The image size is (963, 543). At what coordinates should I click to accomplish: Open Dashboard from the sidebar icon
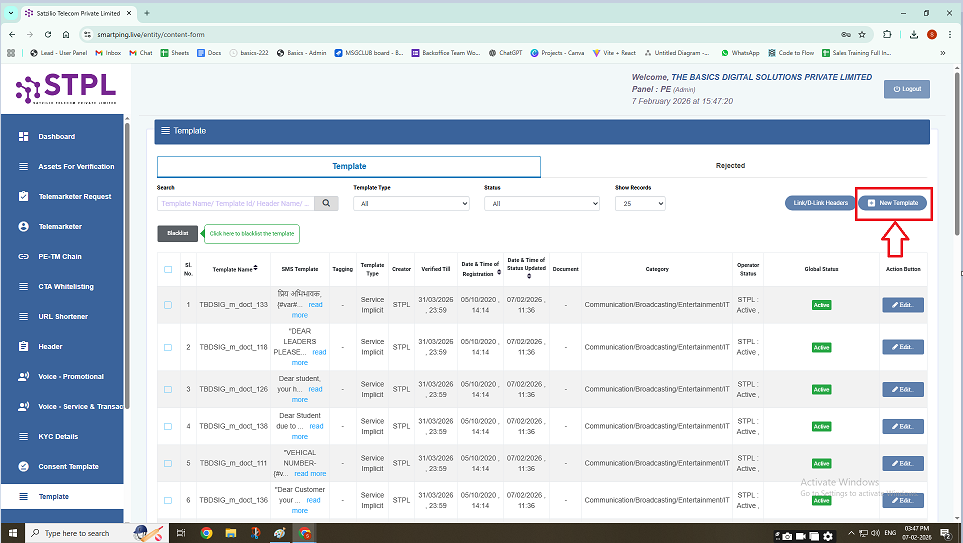tap(24, 137)
